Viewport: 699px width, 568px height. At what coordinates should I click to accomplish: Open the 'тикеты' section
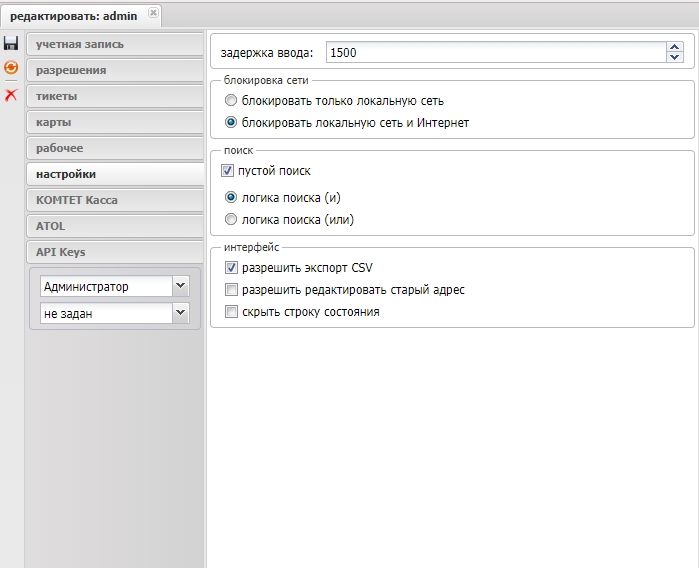click(x=115, y=96)
